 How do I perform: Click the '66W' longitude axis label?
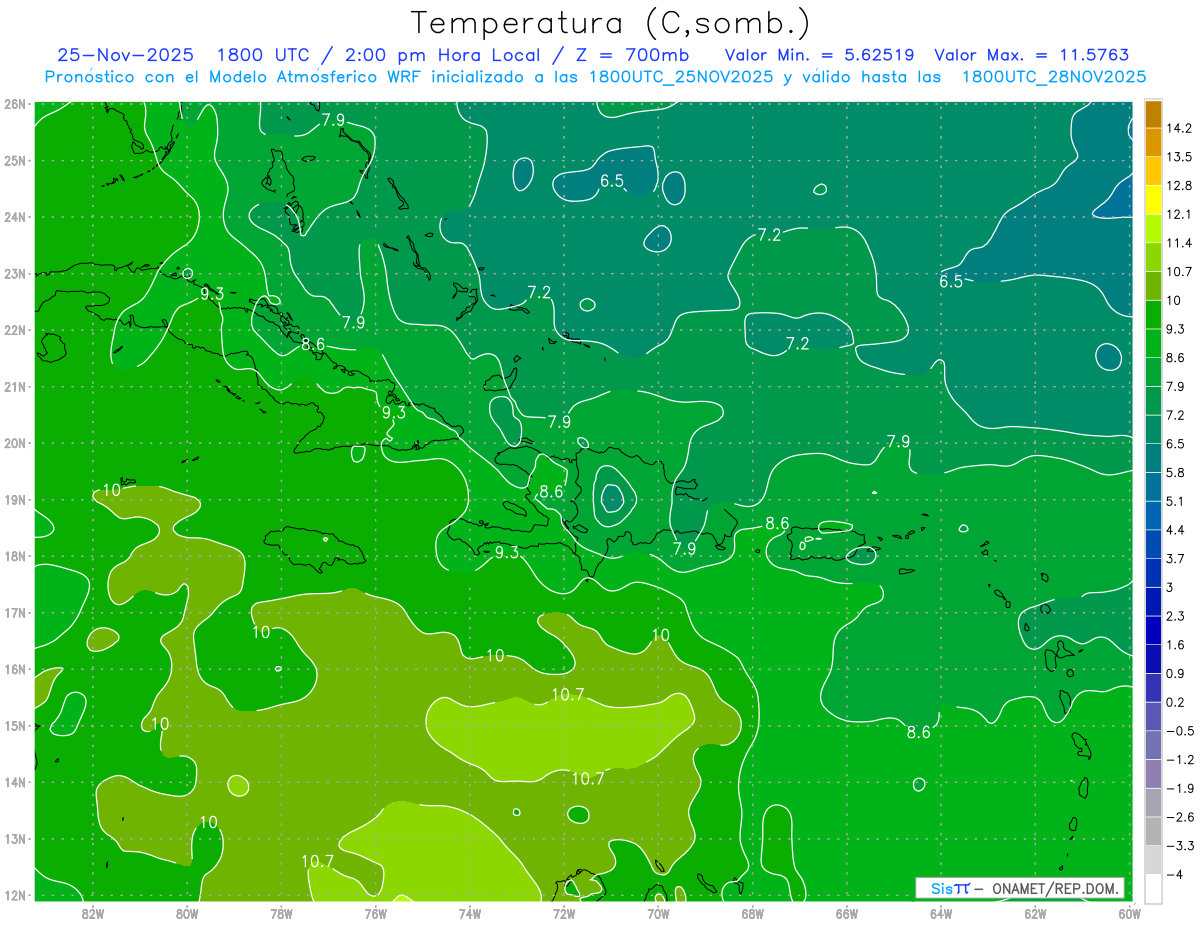(x=847, y=913)
